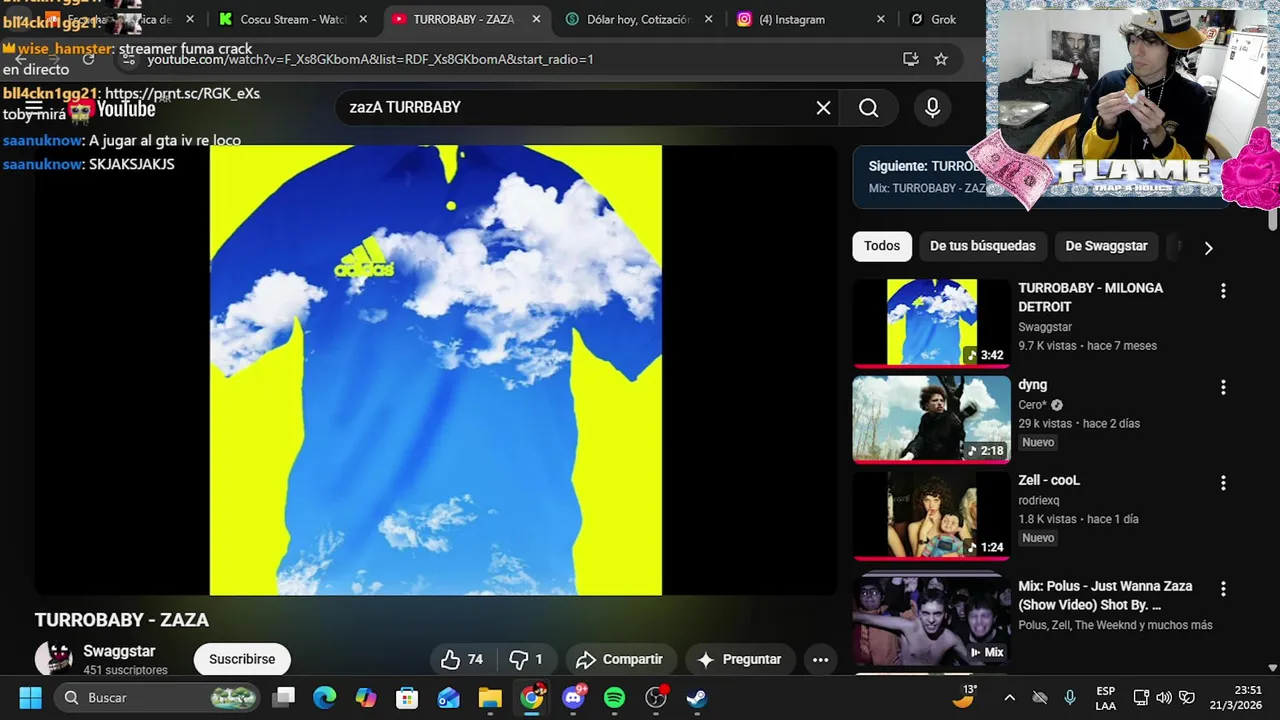Open weather widget showing 13°
The width and height of the screenshot is (1280, 720).
(965, 696)
